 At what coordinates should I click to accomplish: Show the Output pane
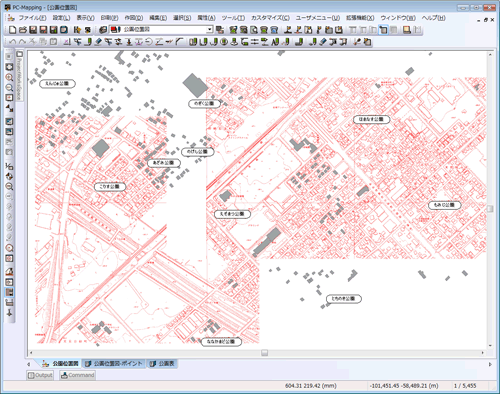click(x=40, y=375)
